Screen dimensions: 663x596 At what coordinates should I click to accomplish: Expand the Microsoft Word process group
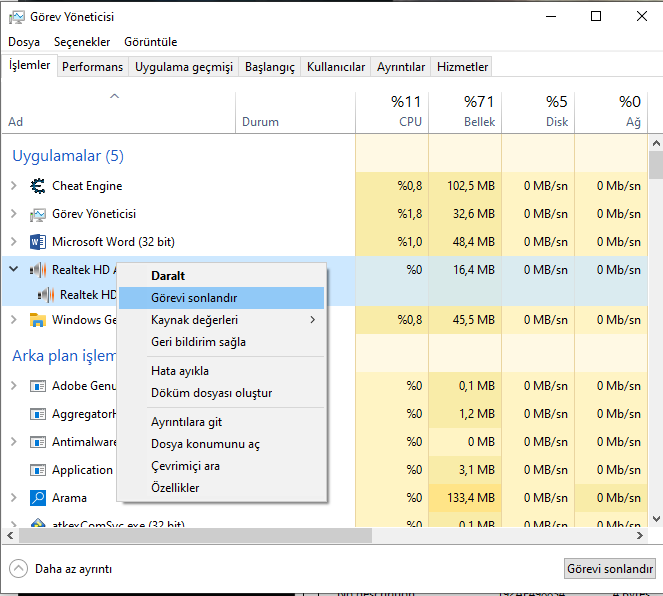pos(14,242)
